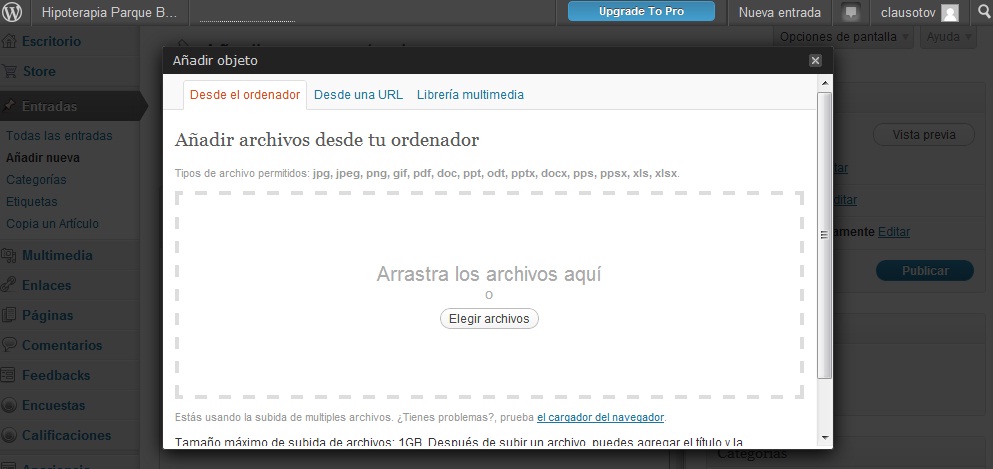Screen dimensions: 993x469
Task: Switch to the Desde una URL tab
Action: (x=358, y=95)
